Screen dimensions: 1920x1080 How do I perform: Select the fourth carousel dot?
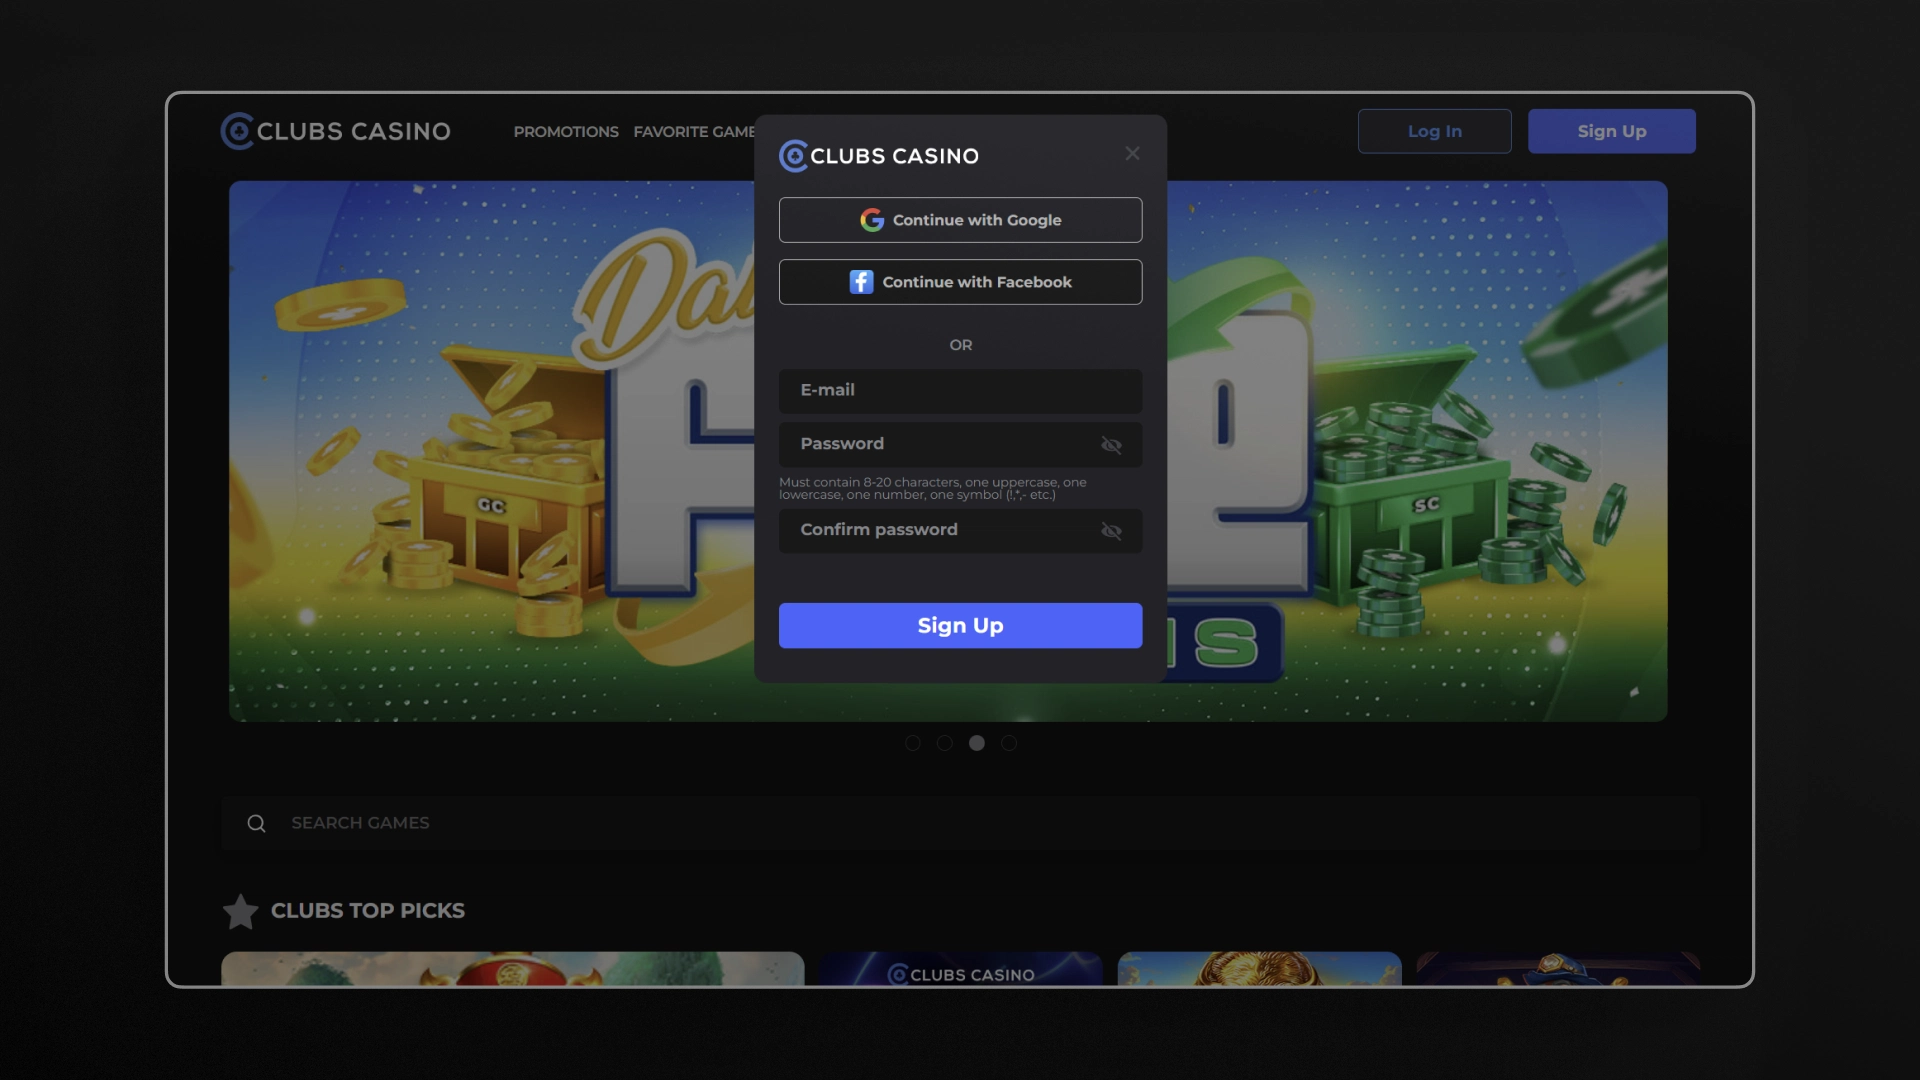point(1009,743)
